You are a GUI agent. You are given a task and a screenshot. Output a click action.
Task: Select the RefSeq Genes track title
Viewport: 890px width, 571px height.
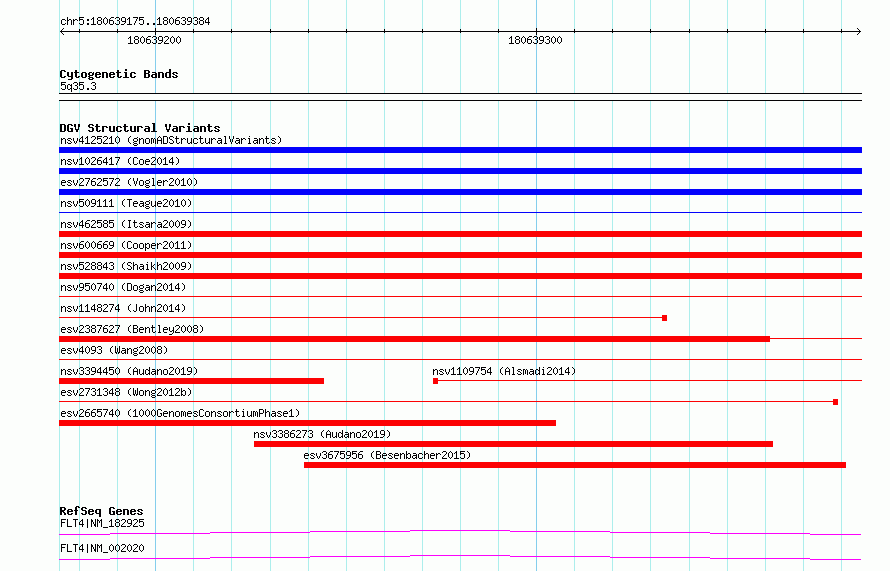101,511
